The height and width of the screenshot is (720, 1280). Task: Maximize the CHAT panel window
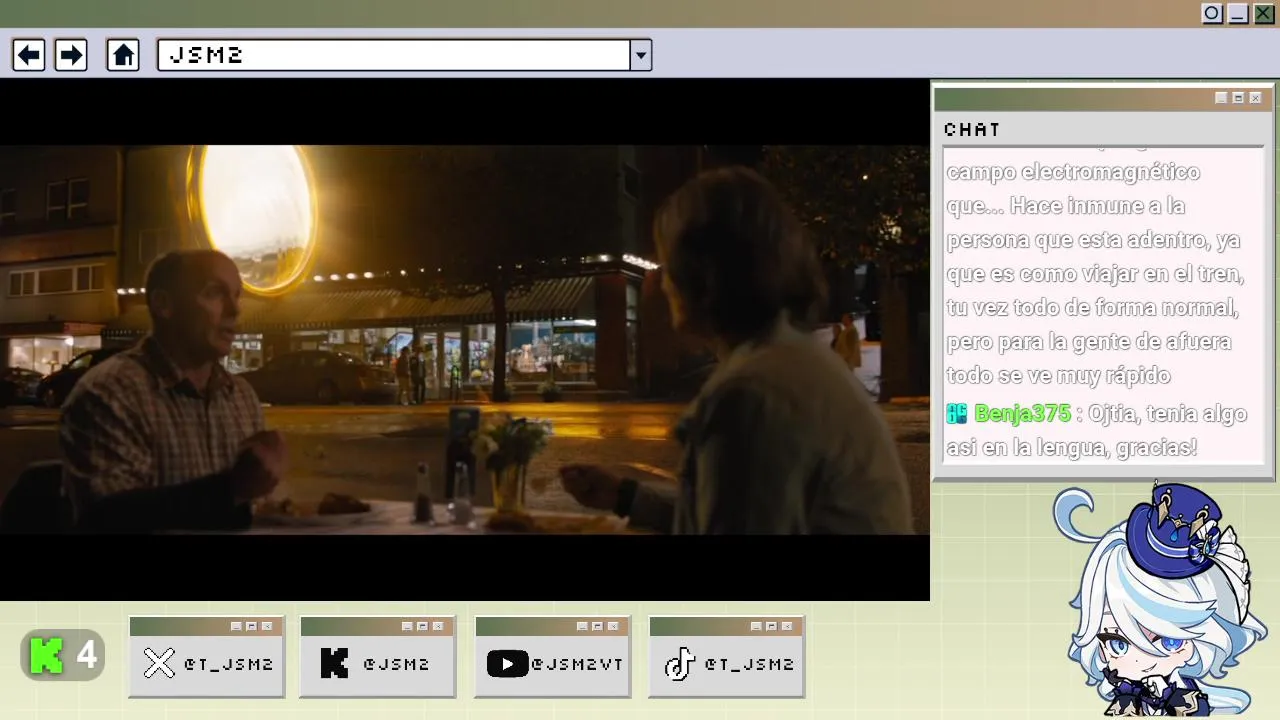coord(1238,98)
